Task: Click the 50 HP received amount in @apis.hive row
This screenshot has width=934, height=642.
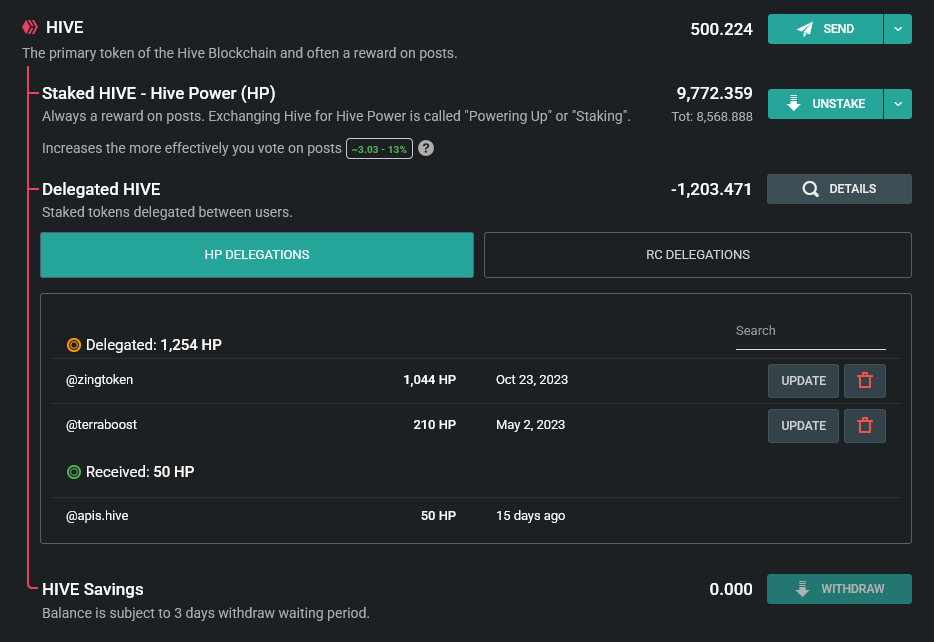Action: [x=438, y=516]
